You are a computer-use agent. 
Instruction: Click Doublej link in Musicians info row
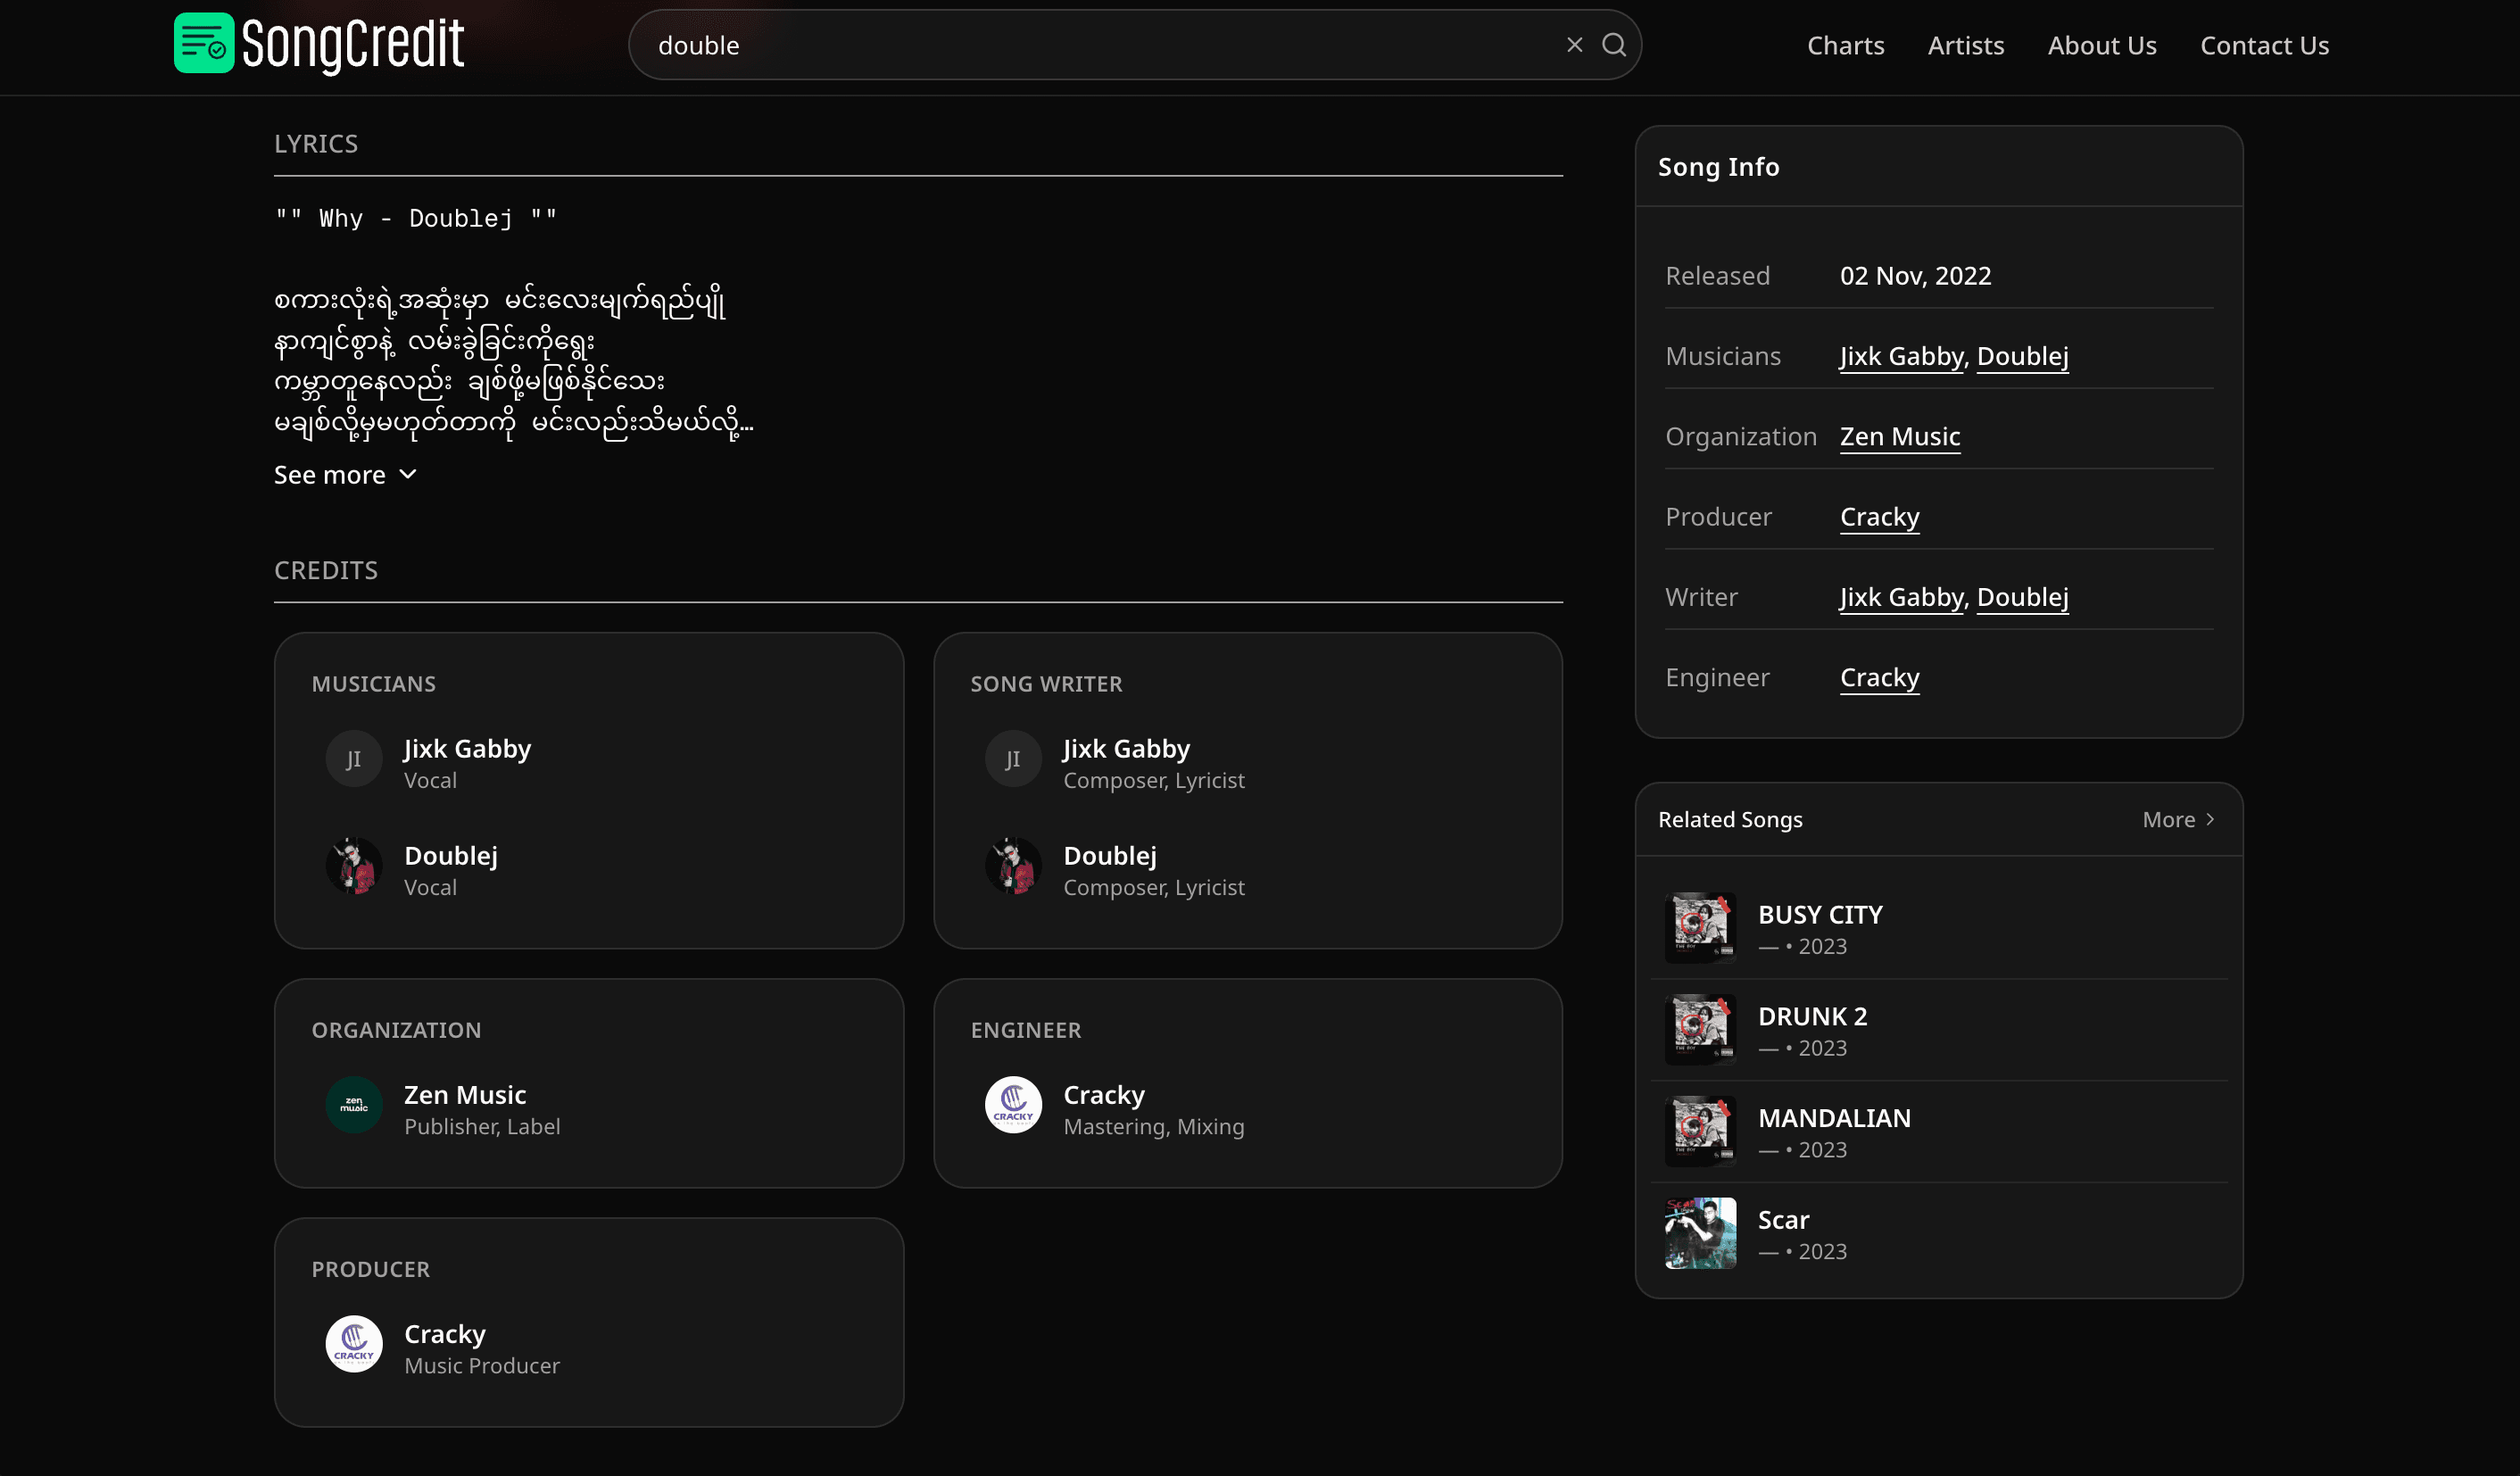(2022, 356)
